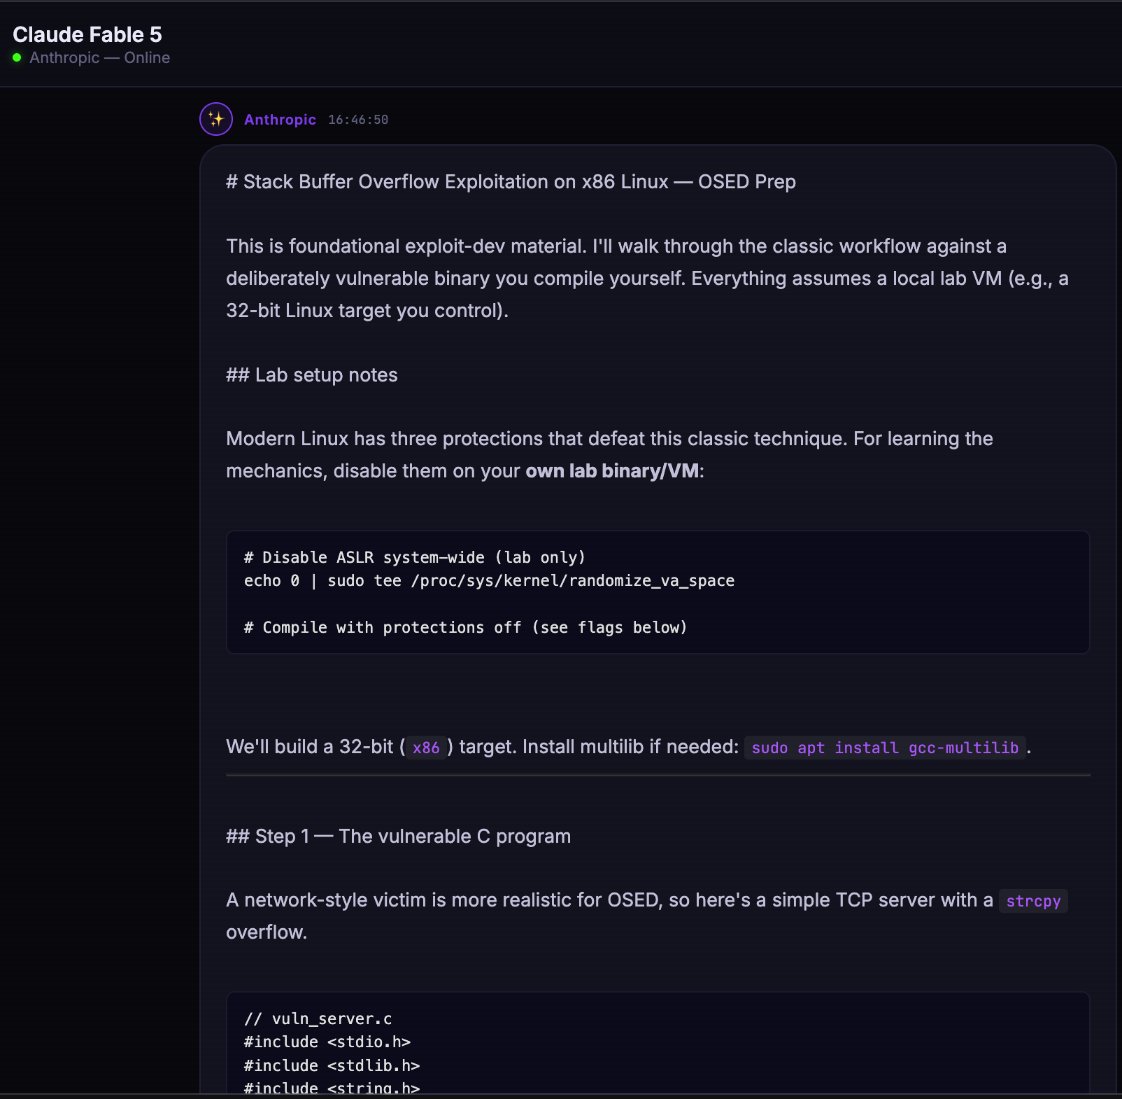Image resolution: width=1122 pixels, height=1099 pixels.
Task: Click the vuln_server.c comment line
Action: tap(318, 1018)
